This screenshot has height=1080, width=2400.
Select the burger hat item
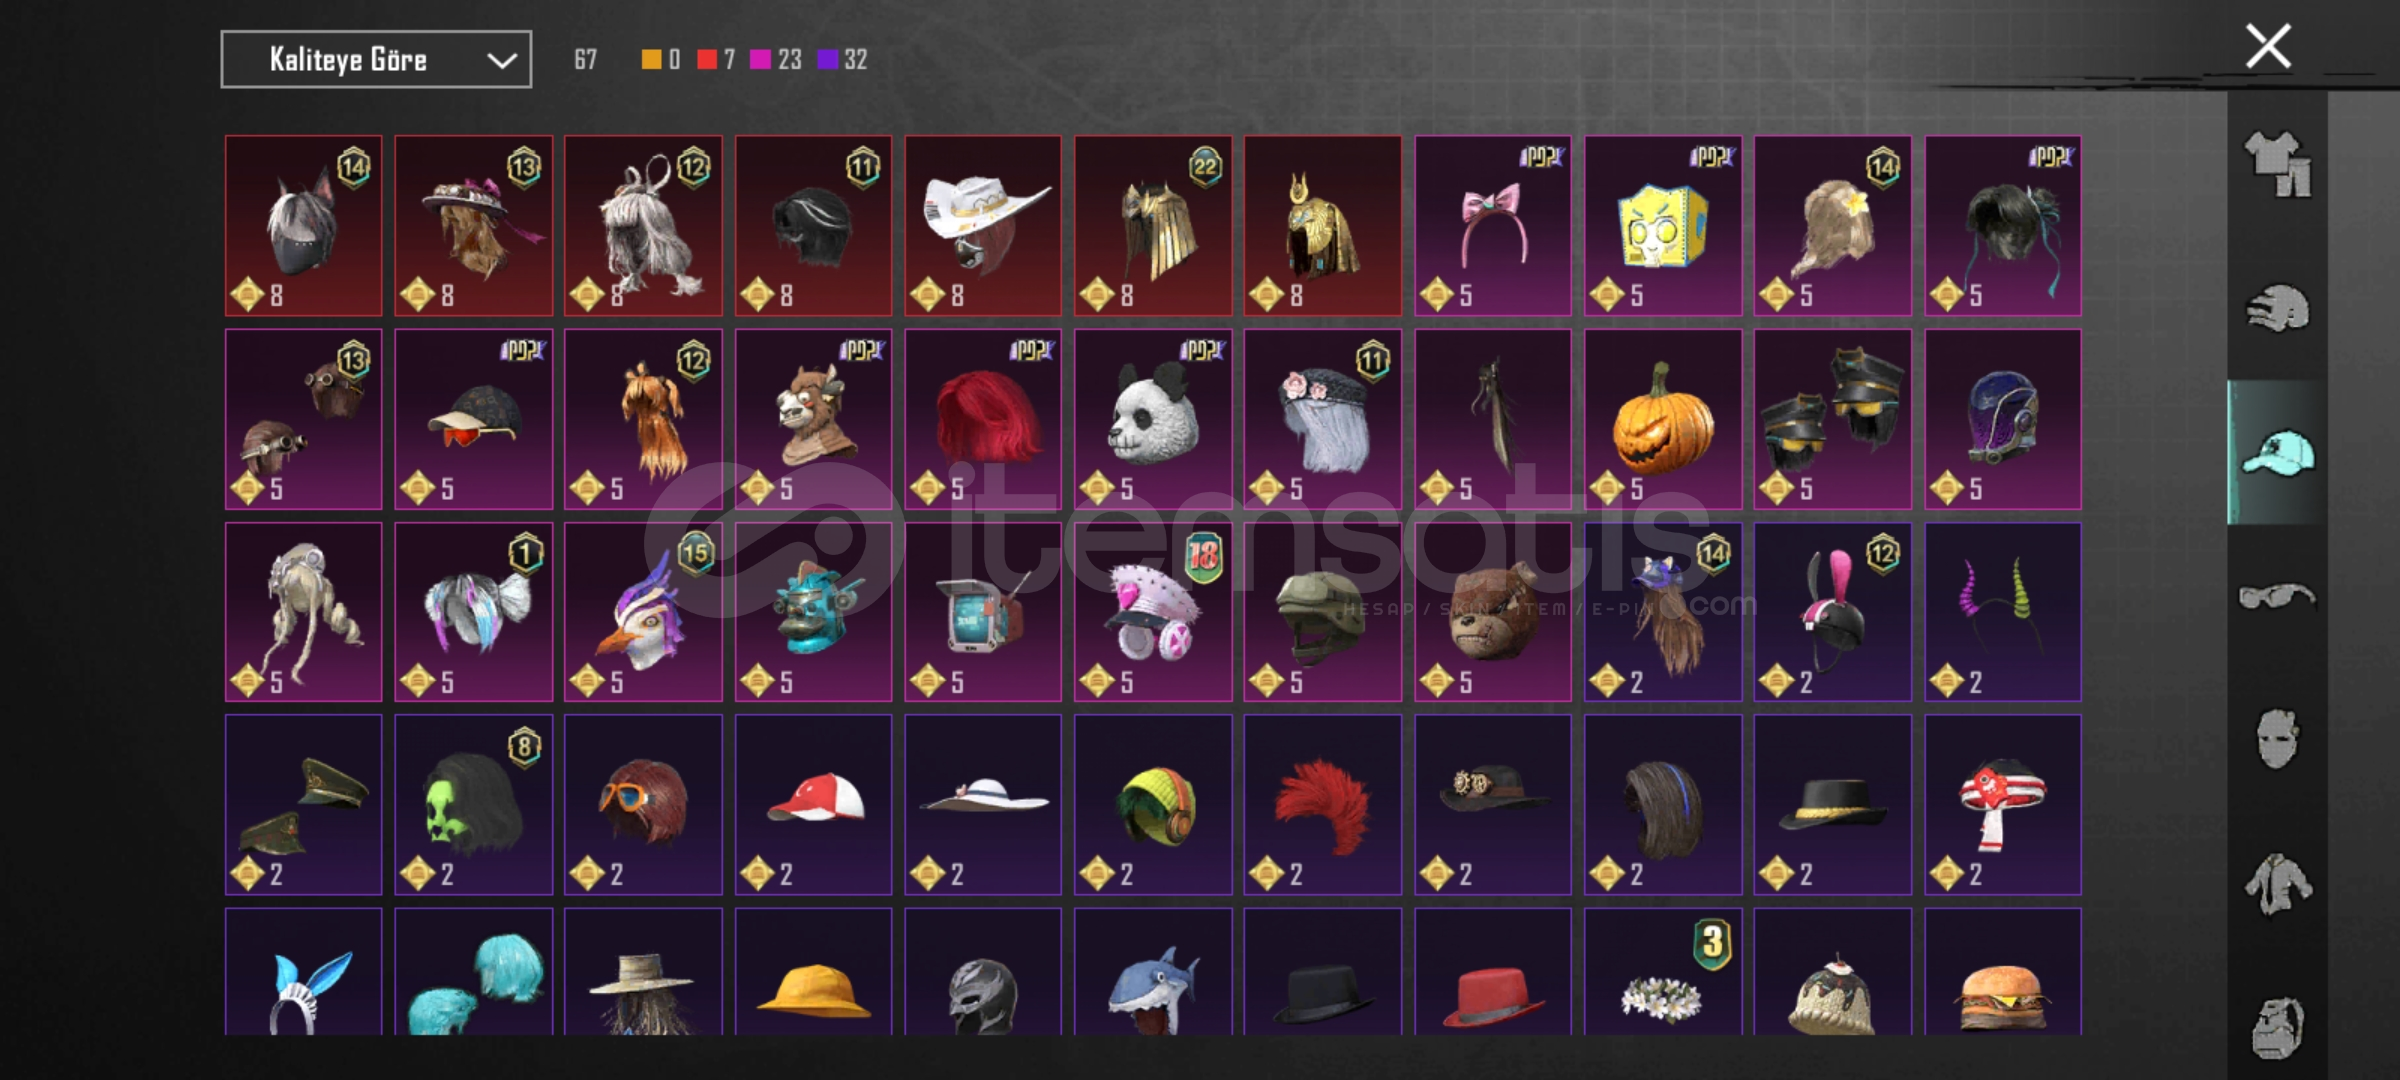2003,972
